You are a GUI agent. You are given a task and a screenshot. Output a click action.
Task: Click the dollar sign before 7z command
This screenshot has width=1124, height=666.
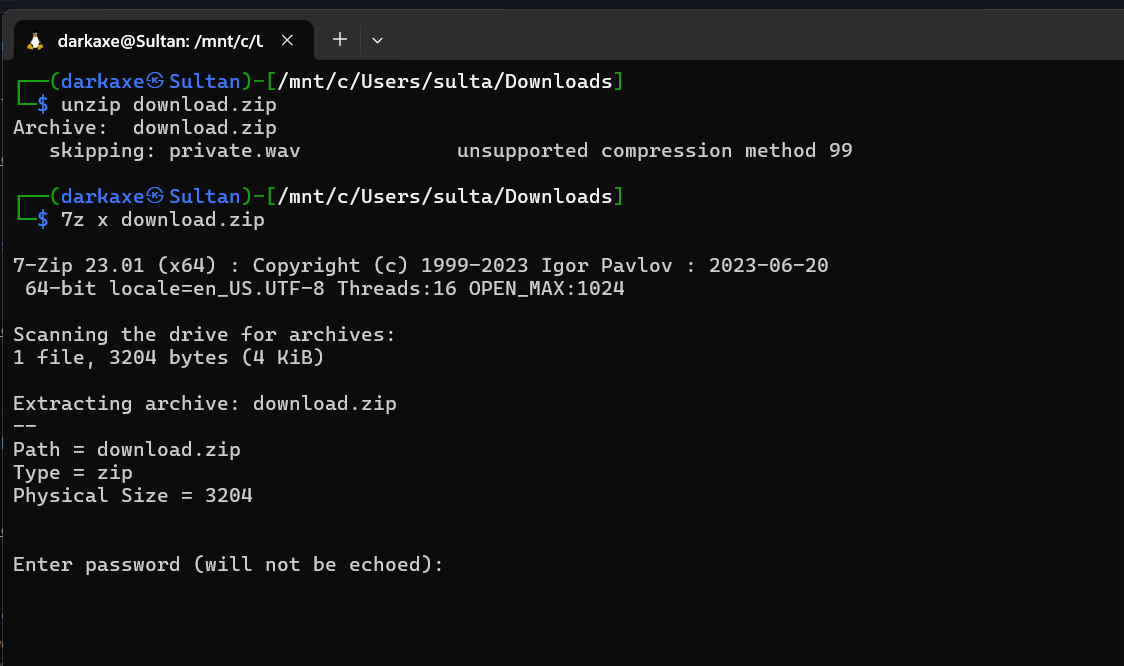42,220
